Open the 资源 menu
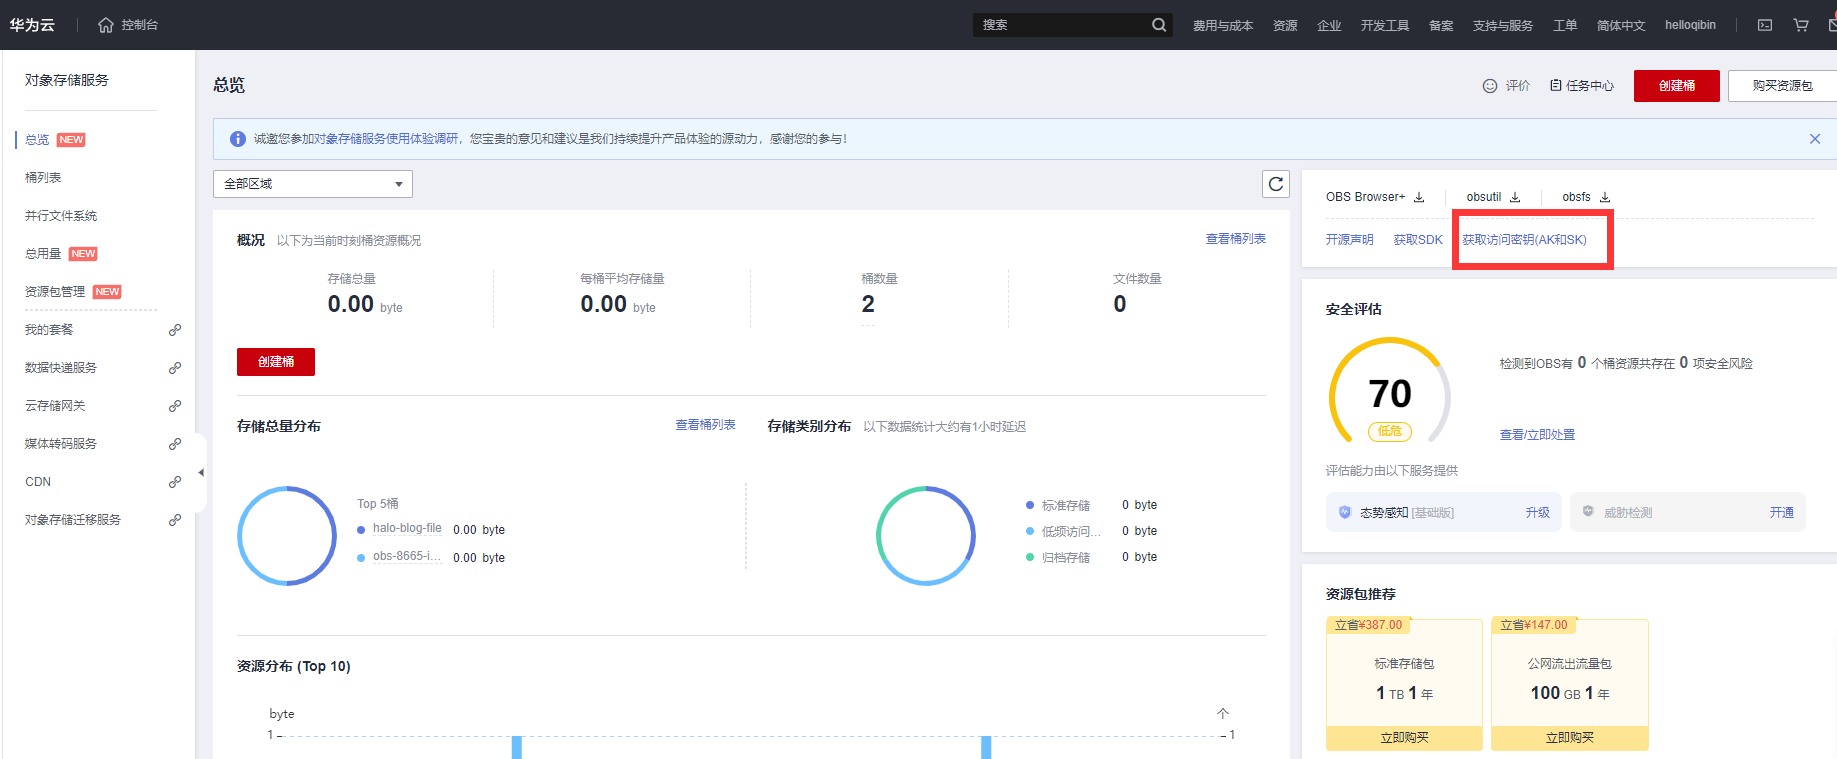Viewport: 1837px width, 759px height. (x=1285, y=25)
